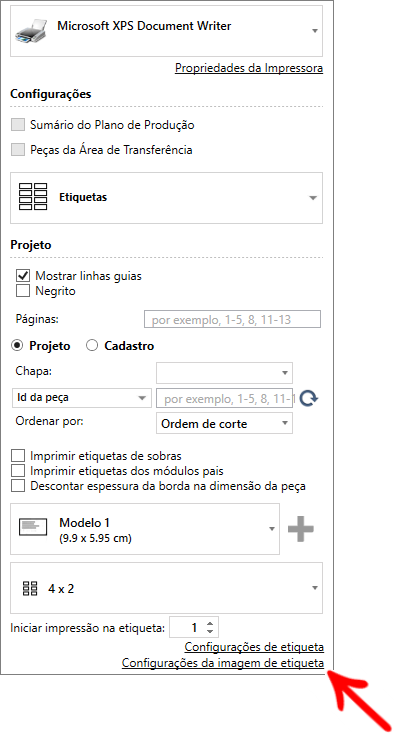
Task: Click the 4 x 2 layout grid icon
Action: click(30, 588)
